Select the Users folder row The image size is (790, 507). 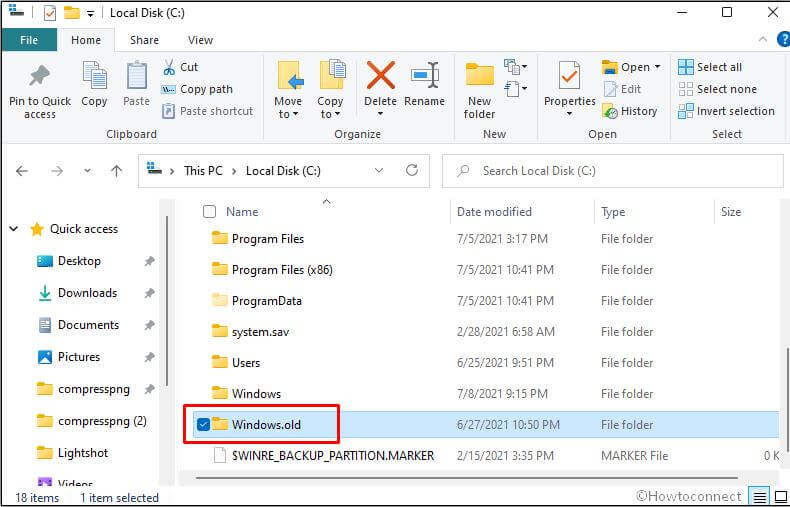coord(486,363)
